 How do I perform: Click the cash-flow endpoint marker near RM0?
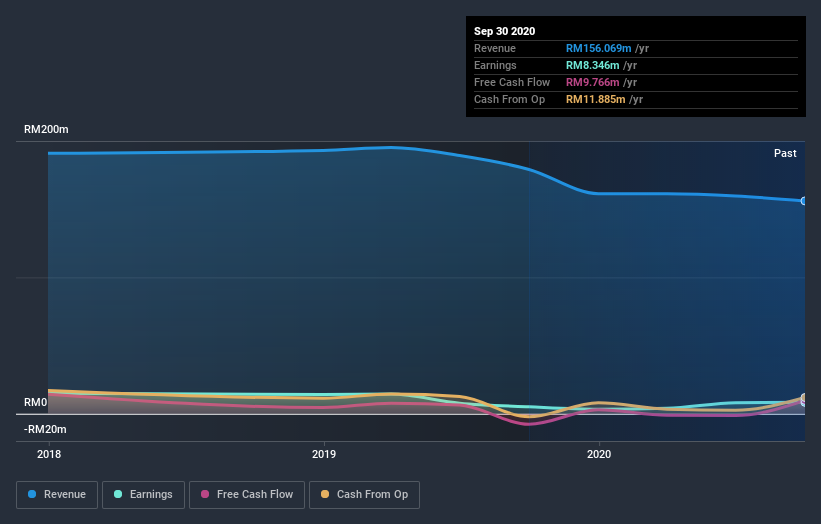tap(804, 398)
